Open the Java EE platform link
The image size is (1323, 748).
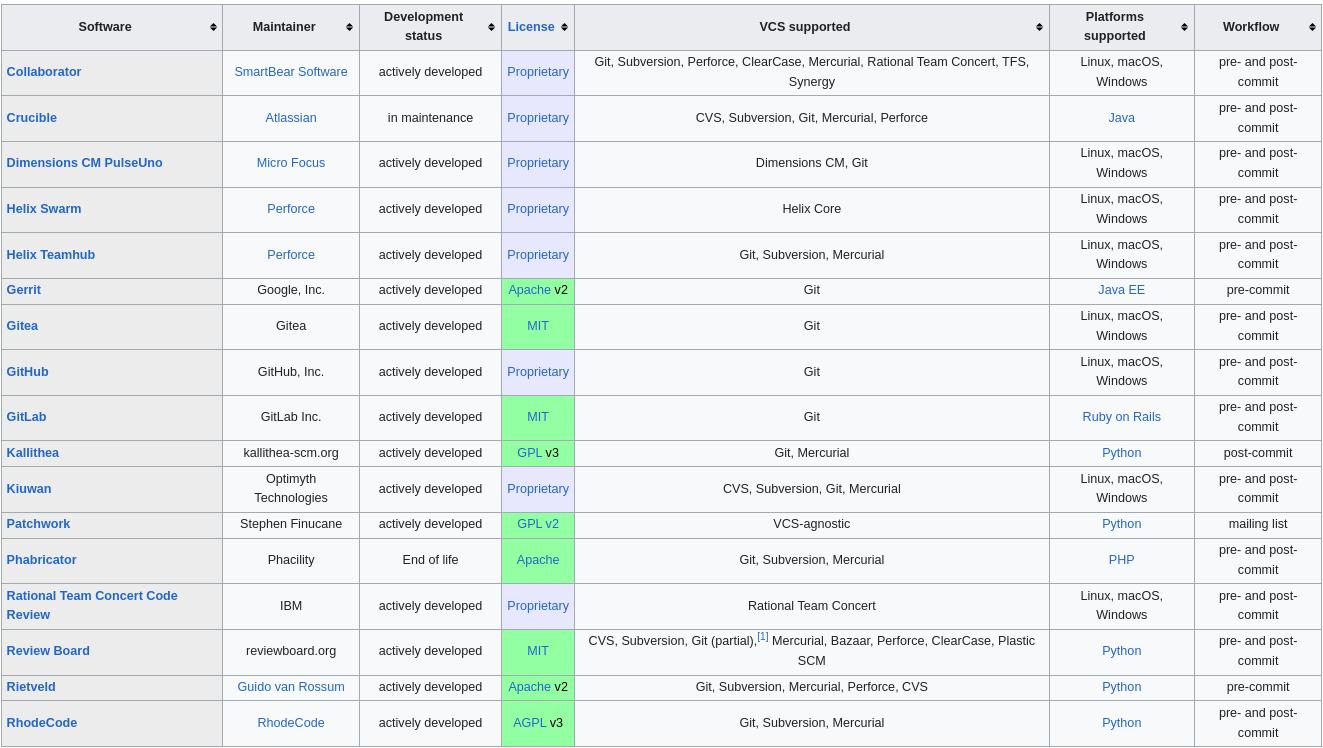[x=1121, y=290]
